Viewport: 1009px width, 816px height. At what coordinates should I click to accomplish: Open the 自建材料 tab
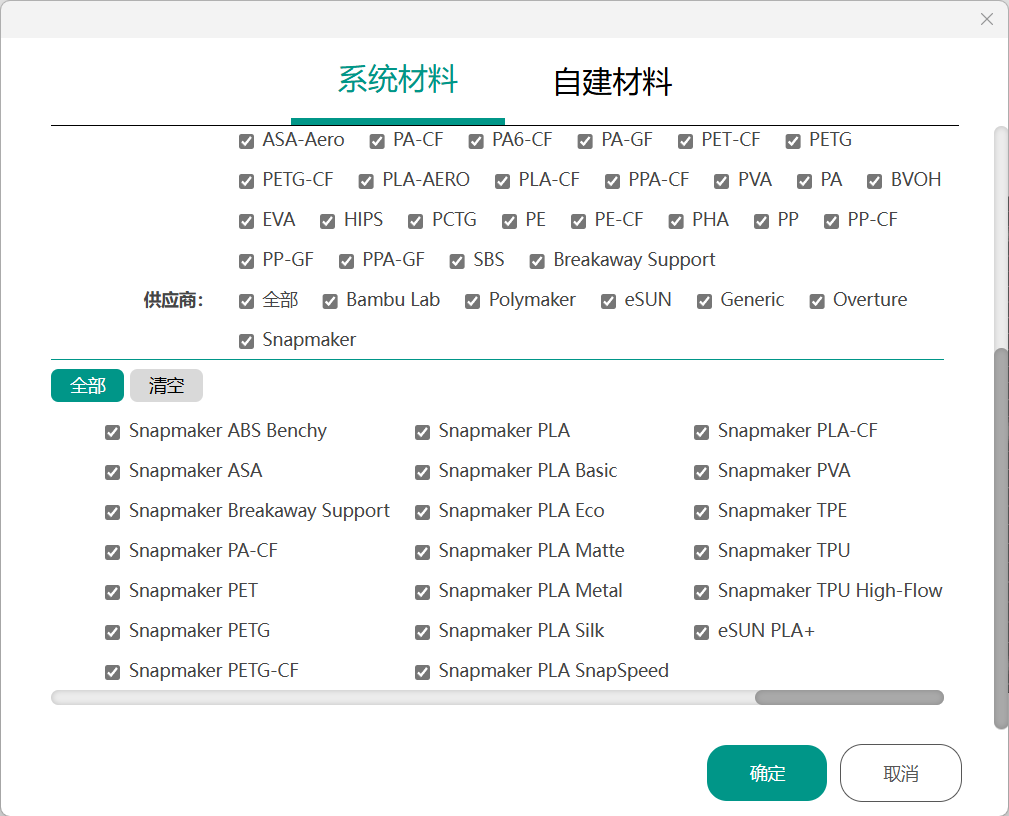coord(612,82)
